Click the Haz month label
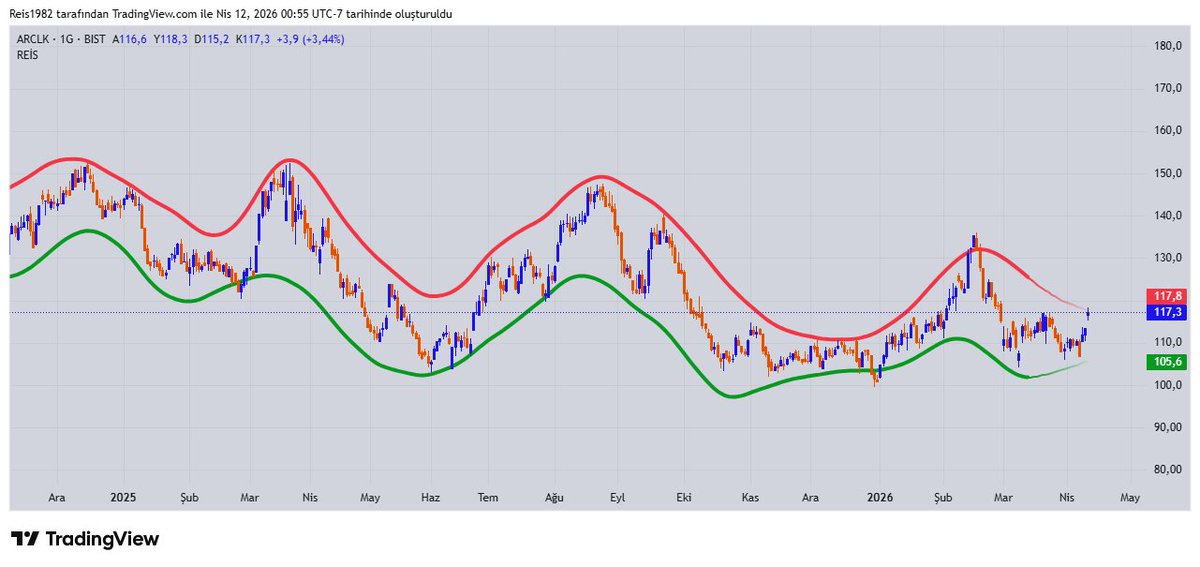The width and height of the screenshot is (1200, 567). (431, 497)
